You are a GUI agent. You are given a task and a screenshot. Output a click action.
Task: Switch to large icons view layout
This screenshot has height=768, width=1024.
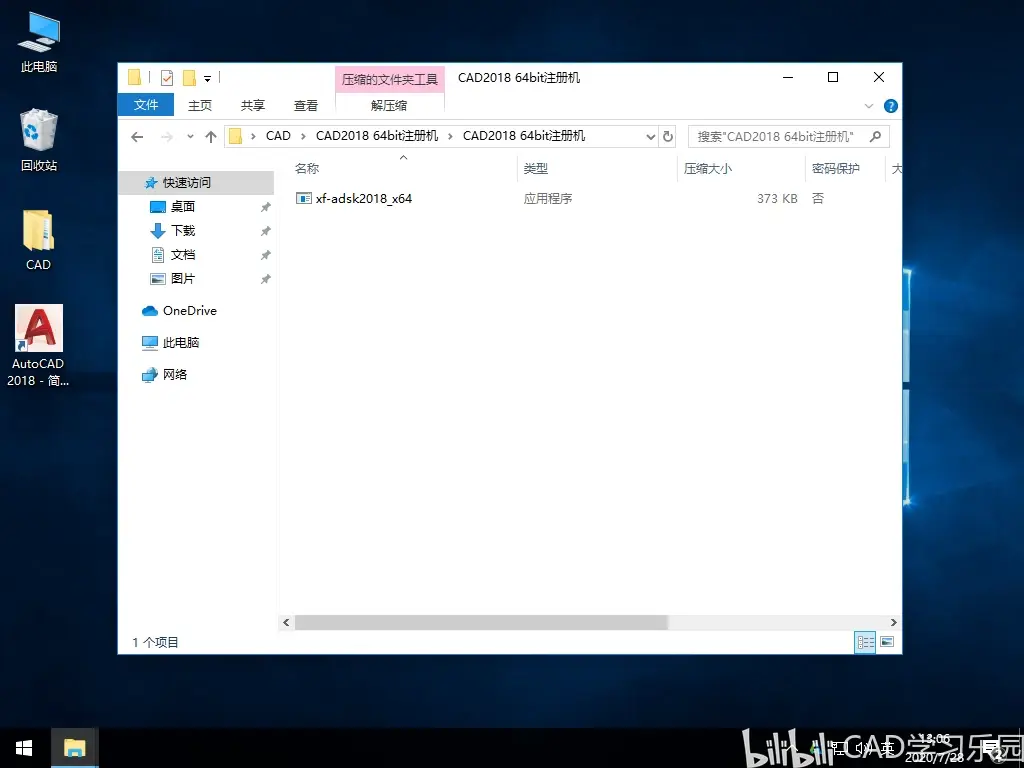click(x=887, y=642)
